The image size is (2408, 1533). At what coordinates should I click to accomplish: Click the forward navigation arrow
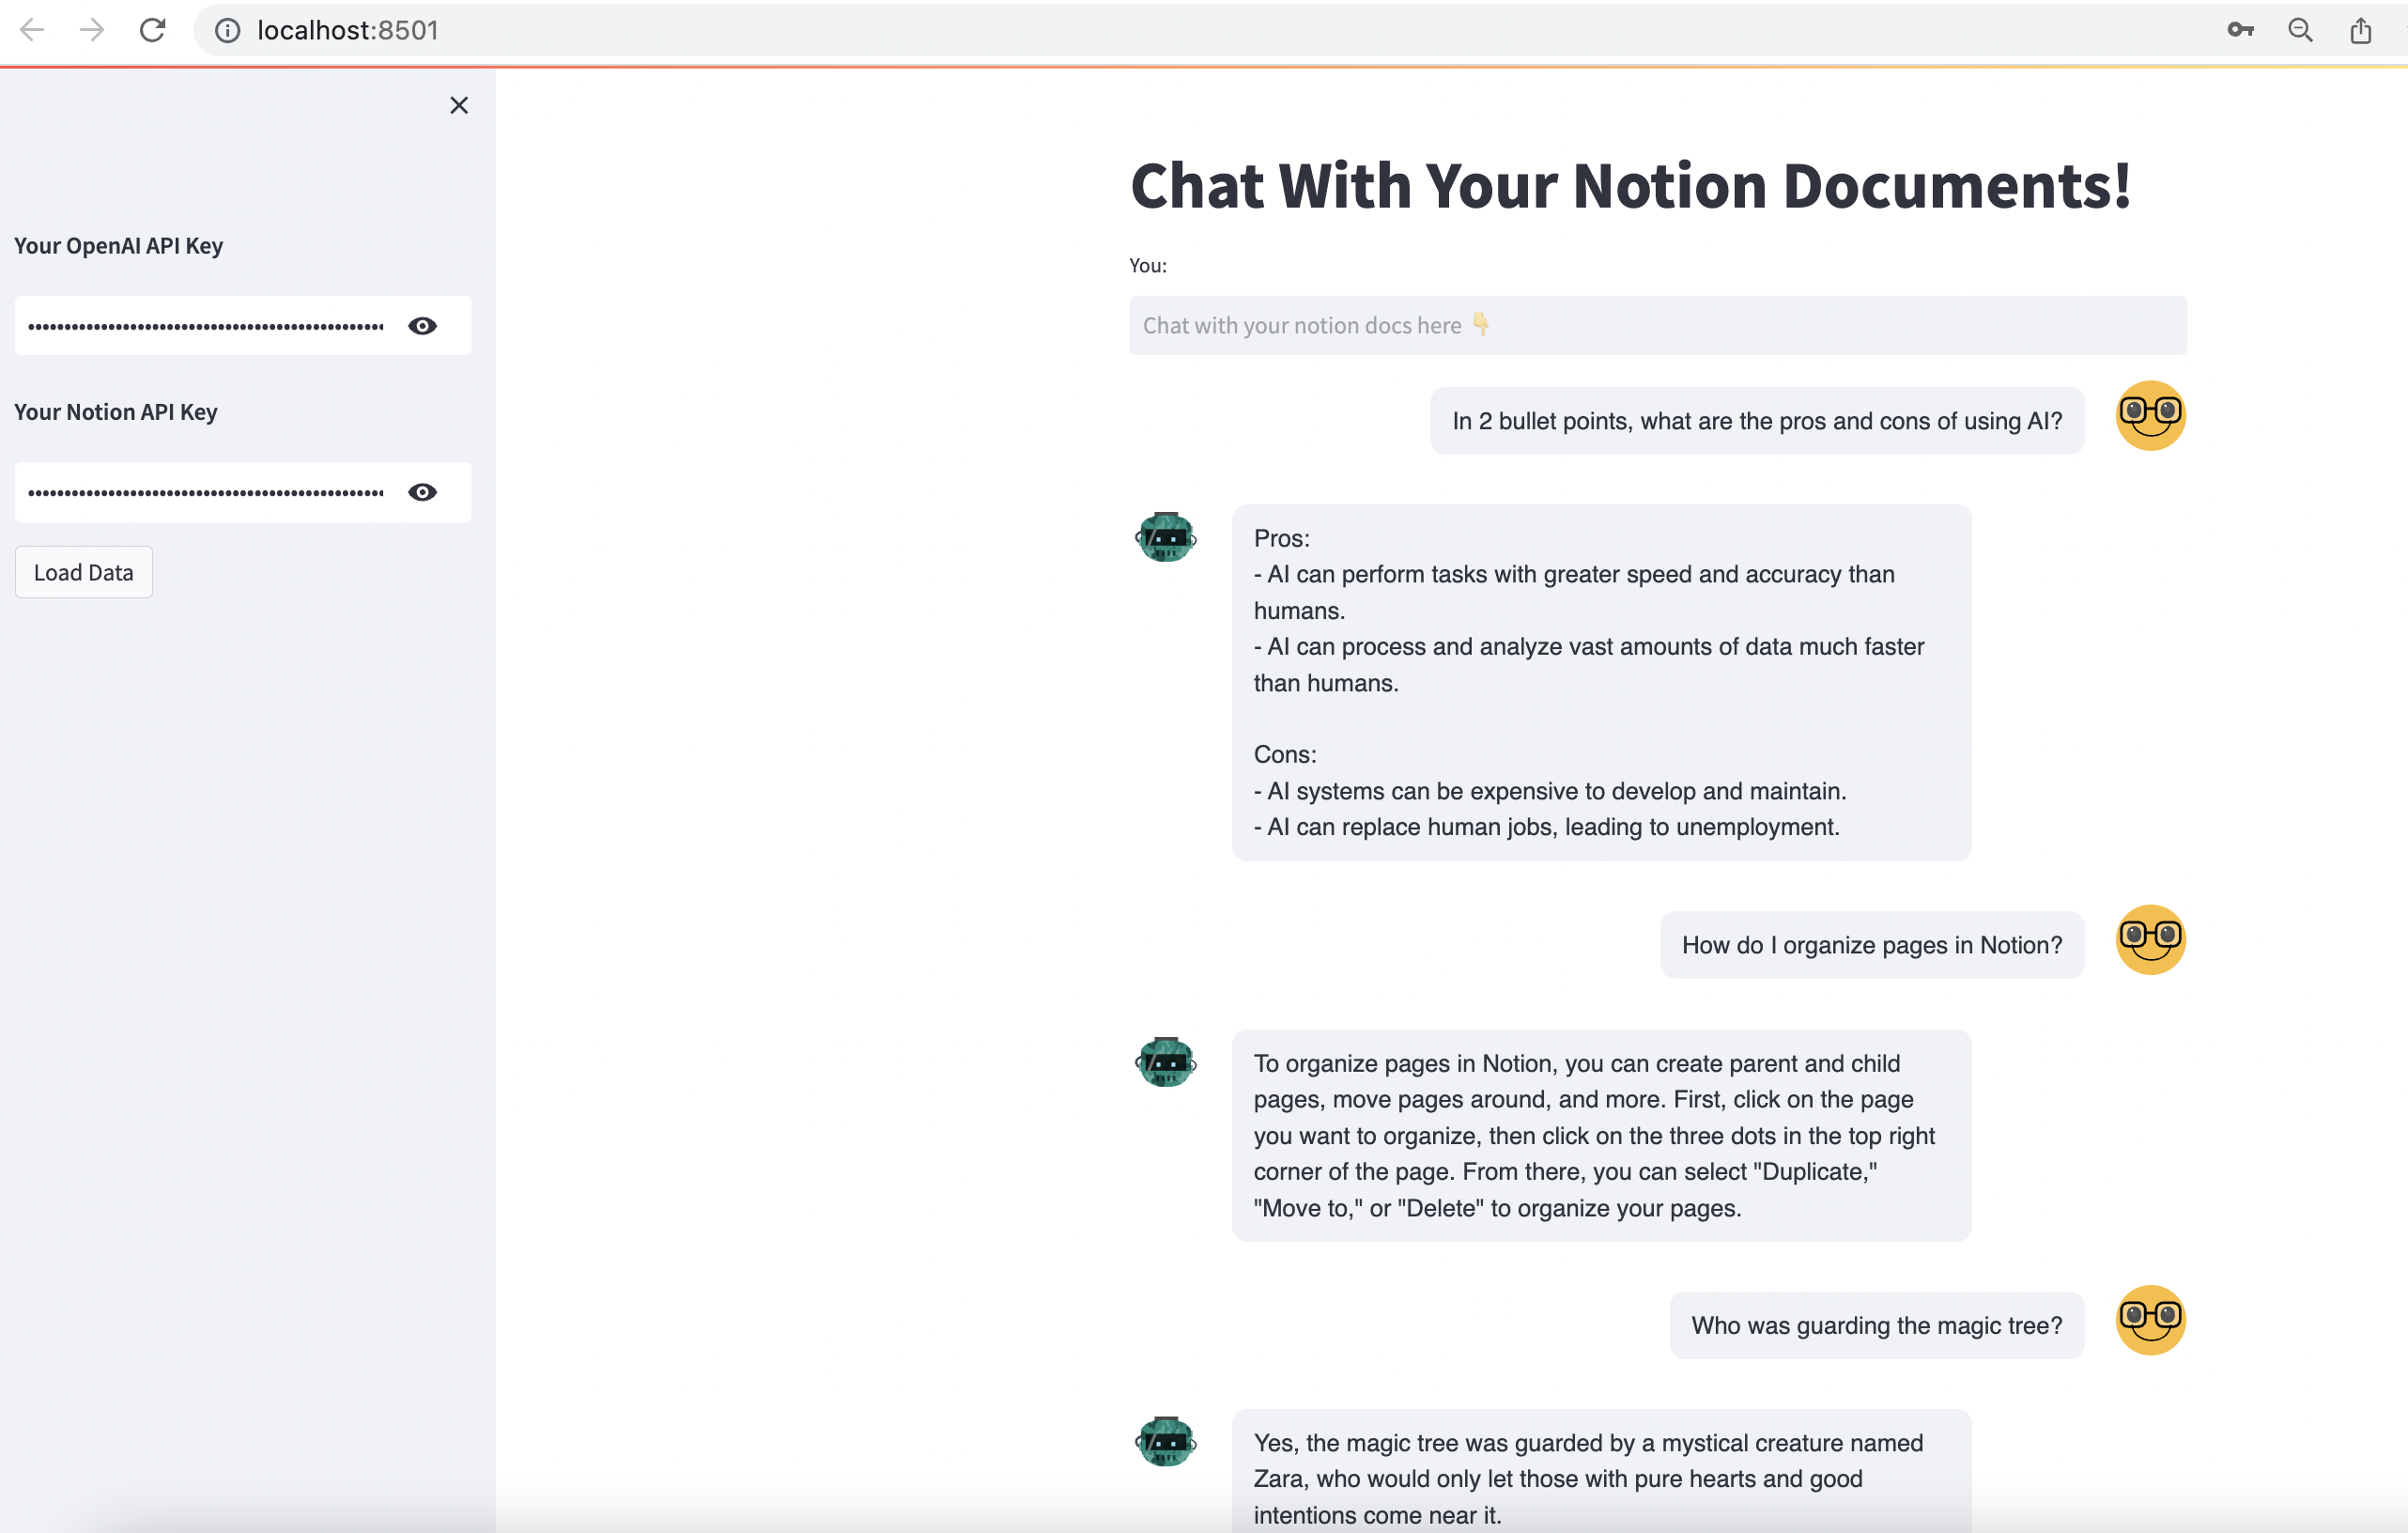pyautogui.click(x=91, y=30)
